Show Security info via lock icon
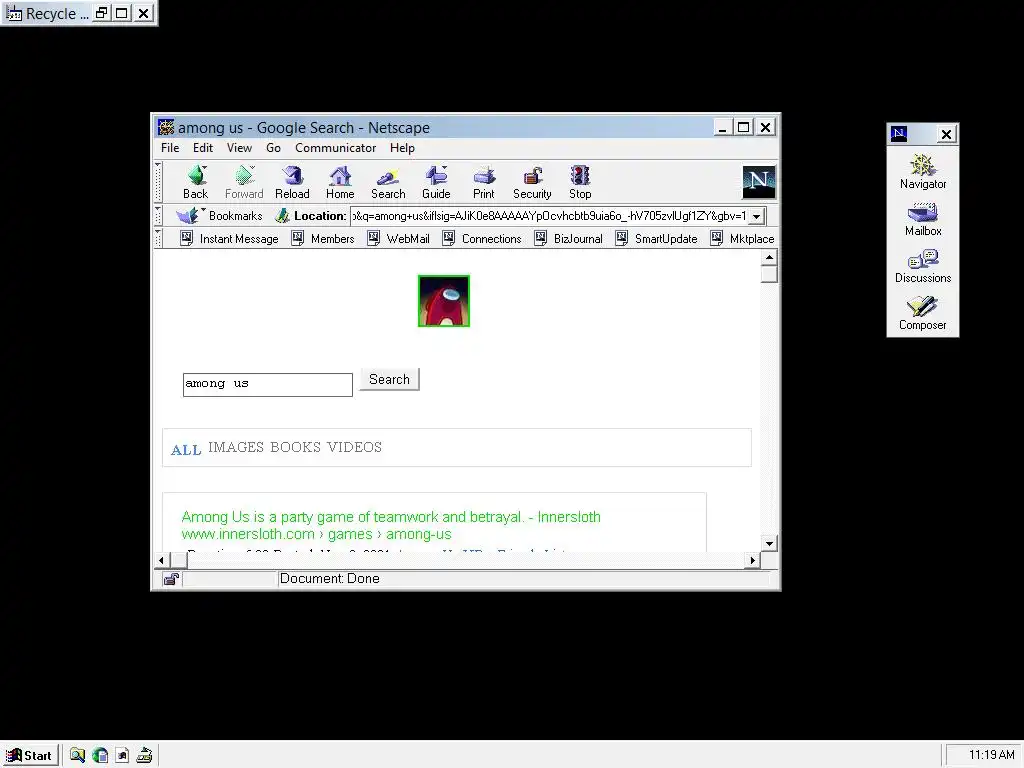The width and height of the screenshot is (1024, 768). [x=532, y=182]
